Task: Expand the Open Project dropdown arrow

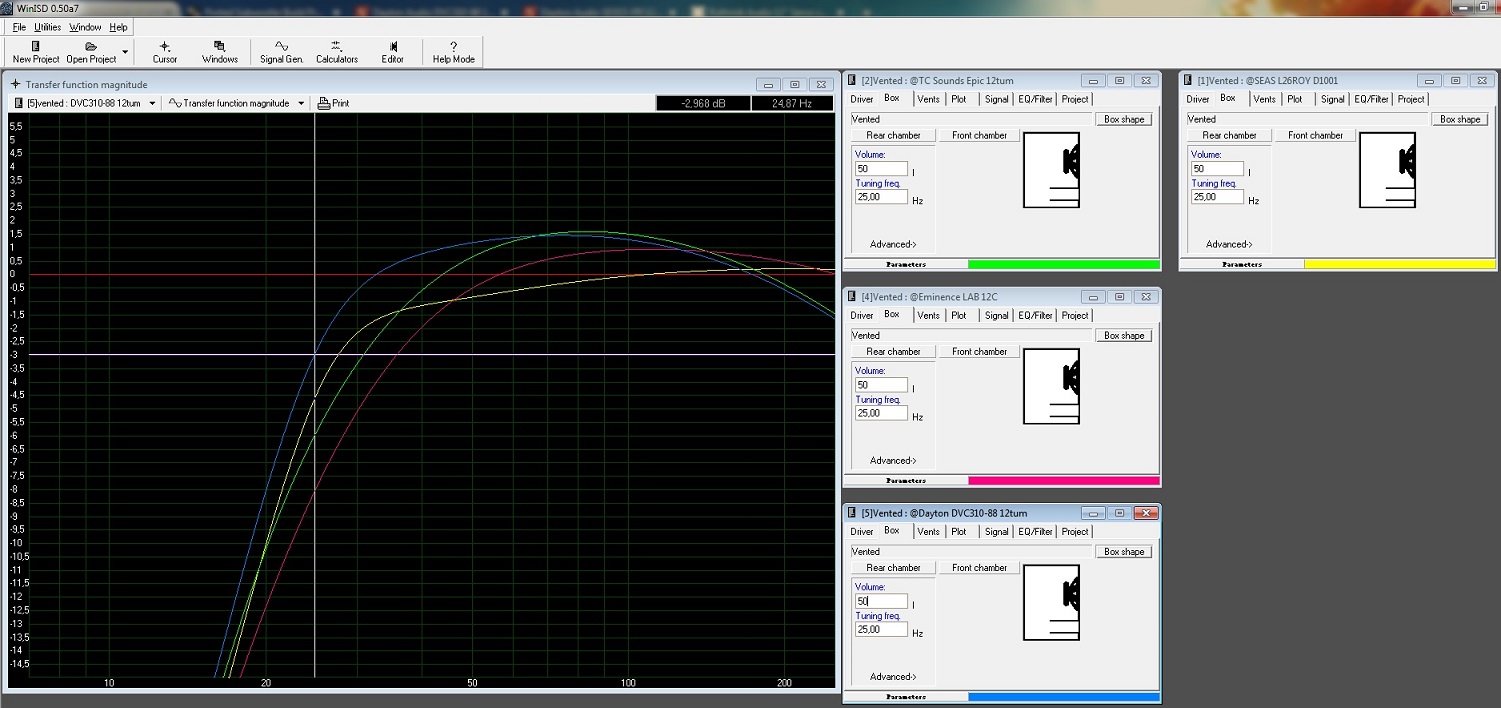Action: (x=125, y=51)
